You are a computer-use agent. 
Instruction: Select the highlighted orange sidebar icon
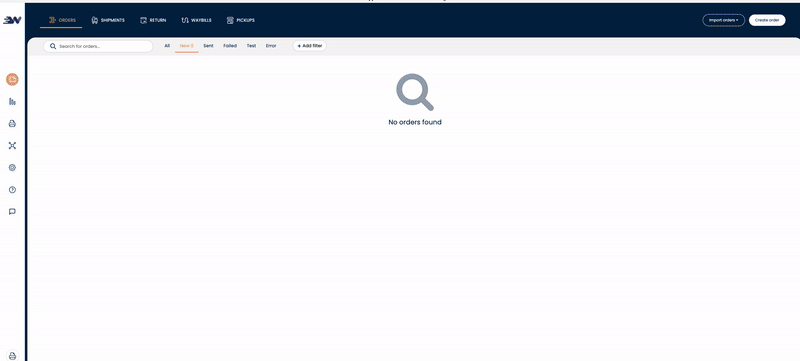tap(12, 80)
